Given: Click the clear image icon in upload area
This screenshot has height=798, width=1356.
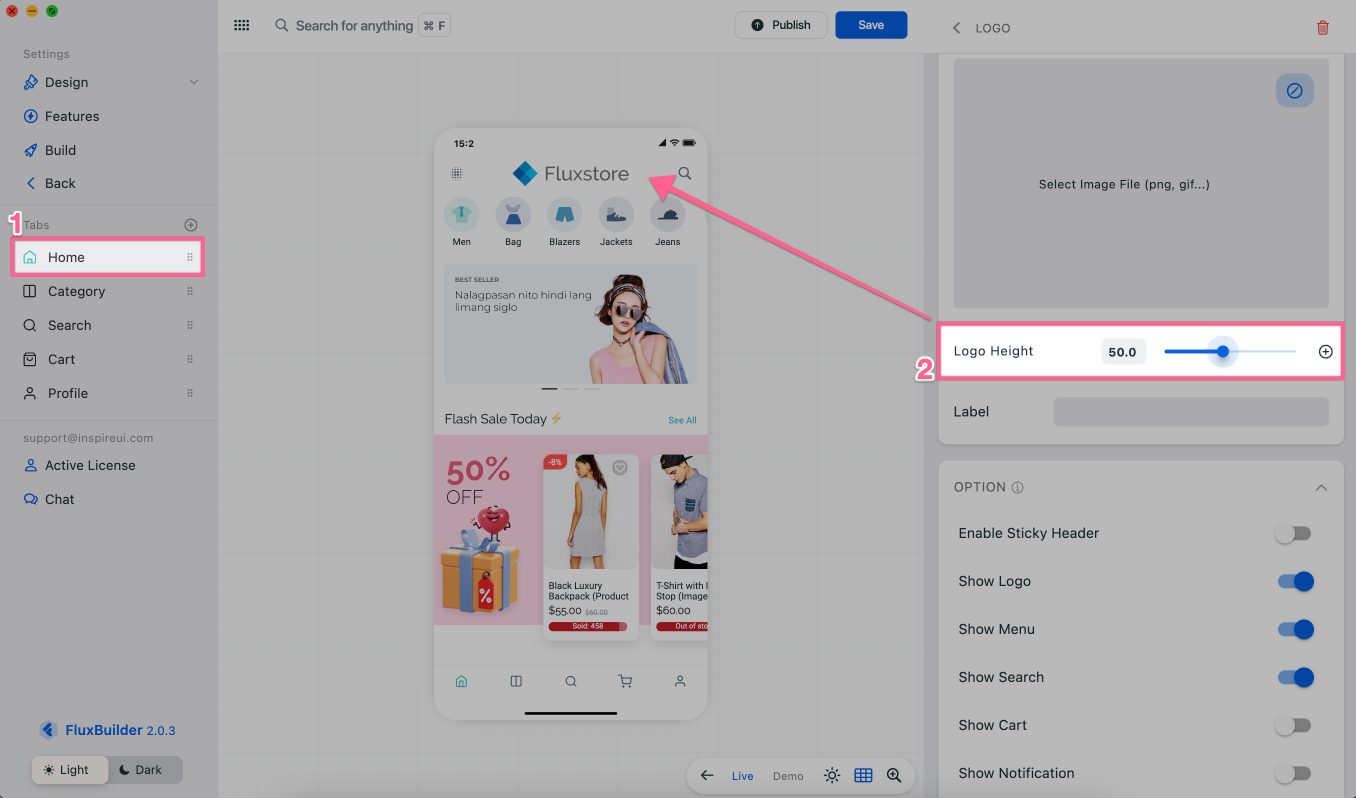Looking at the screenshot, I should pyautogui.click(x=1294, y=91).
